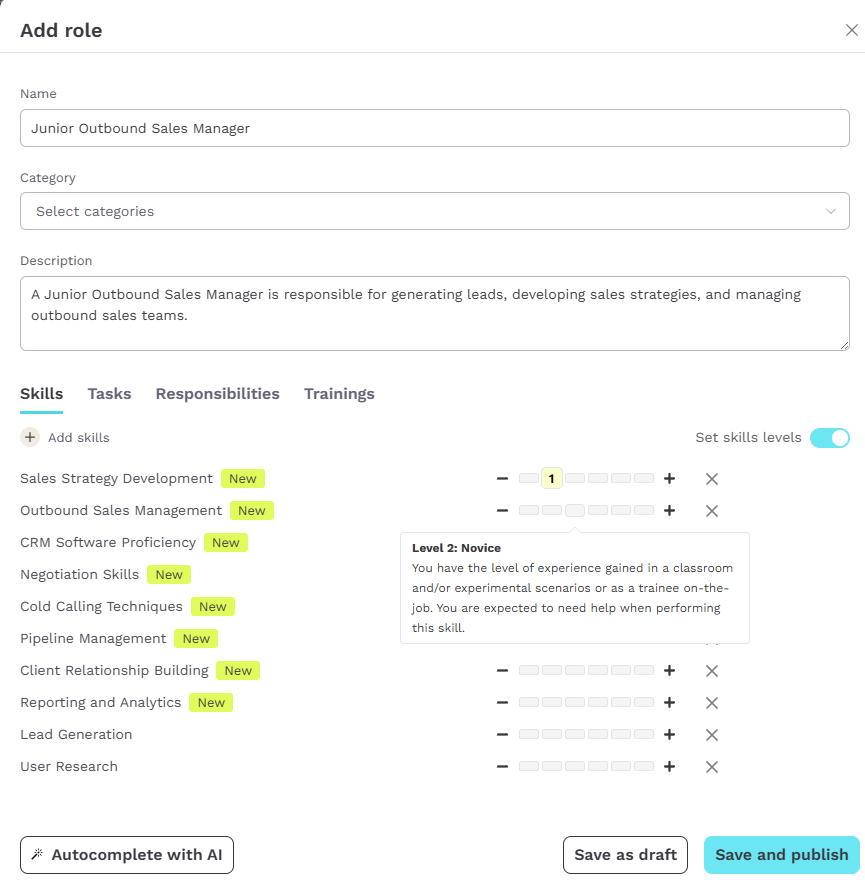The width and height of the screenshot is (865, 880).
Task: Click Save as draft
Action: click(x=625, y=855)
